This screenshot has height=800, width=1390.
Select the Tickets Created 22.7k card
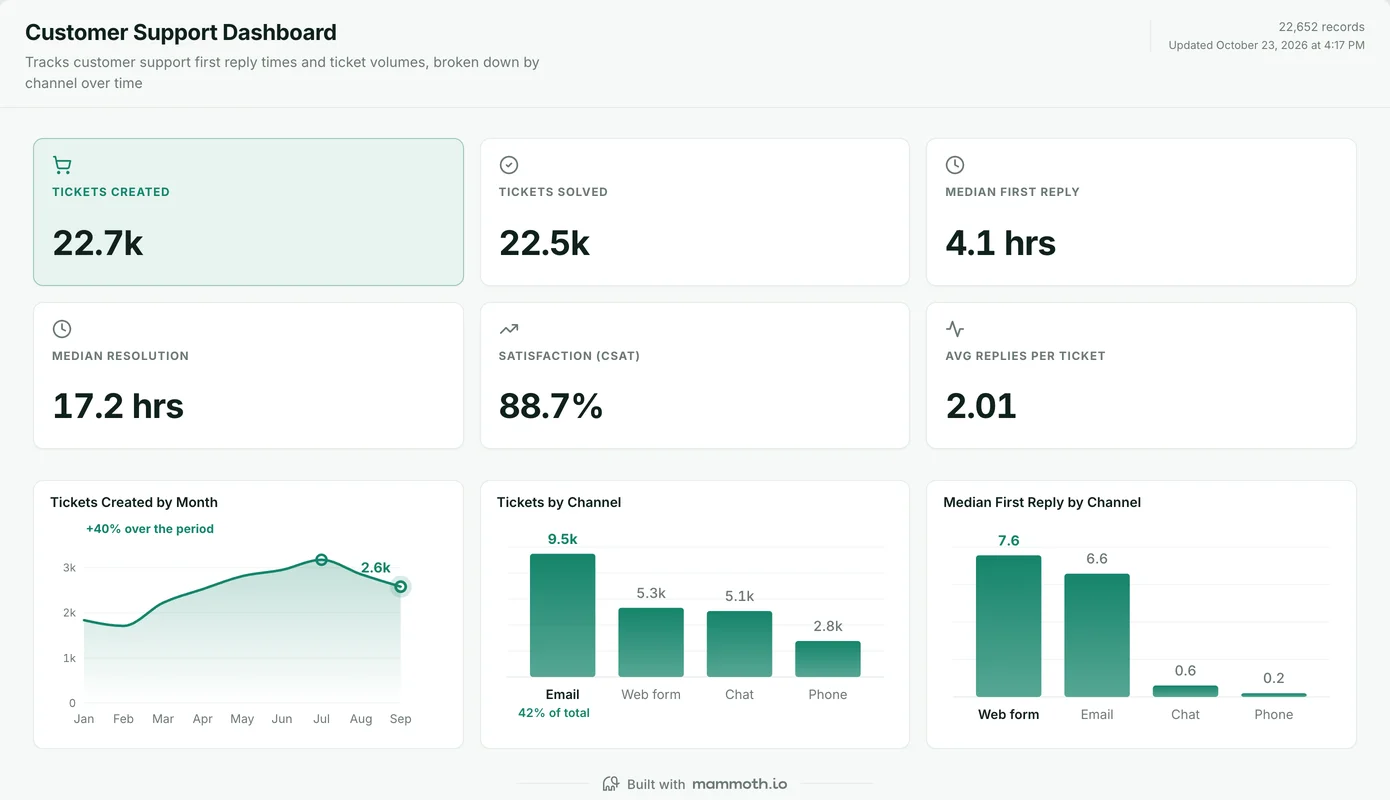pos(248,212)
